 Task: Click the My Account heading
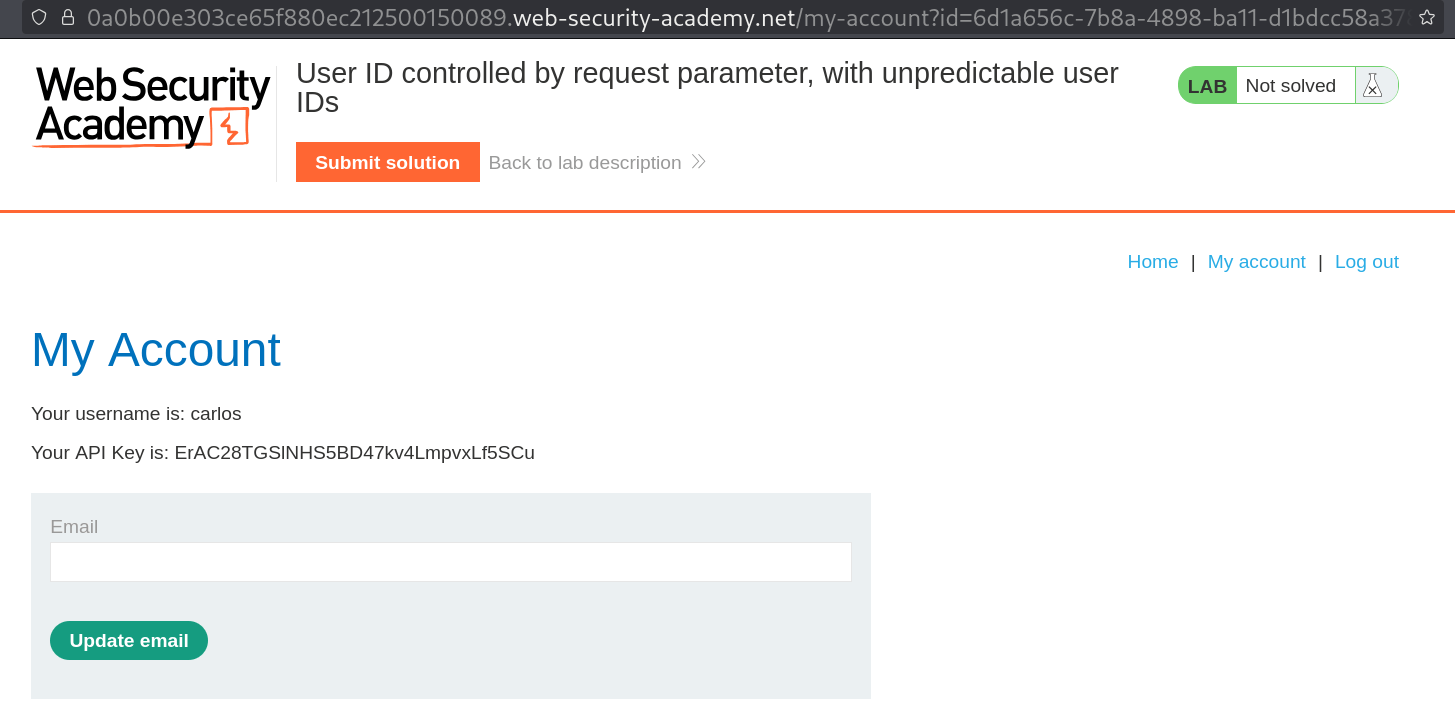156,349
